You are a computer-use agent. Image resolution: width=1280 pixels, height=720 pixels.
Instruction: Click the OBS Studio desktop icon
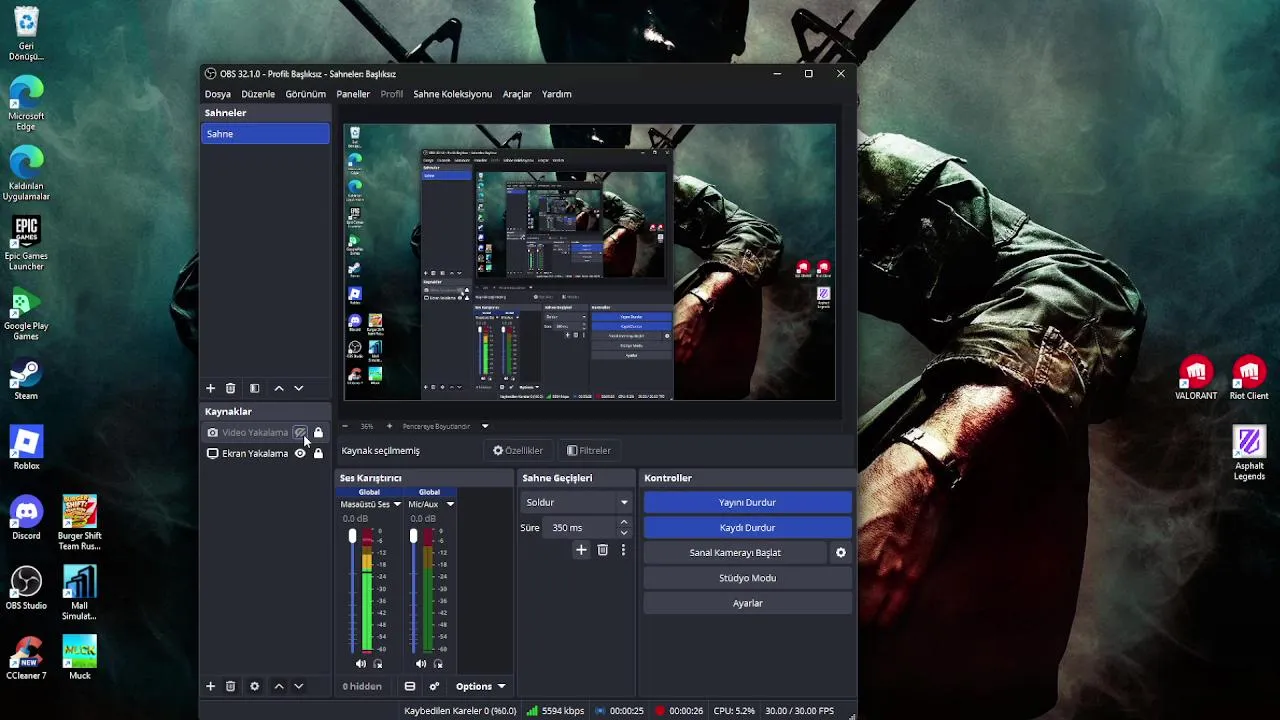point(26,588)
